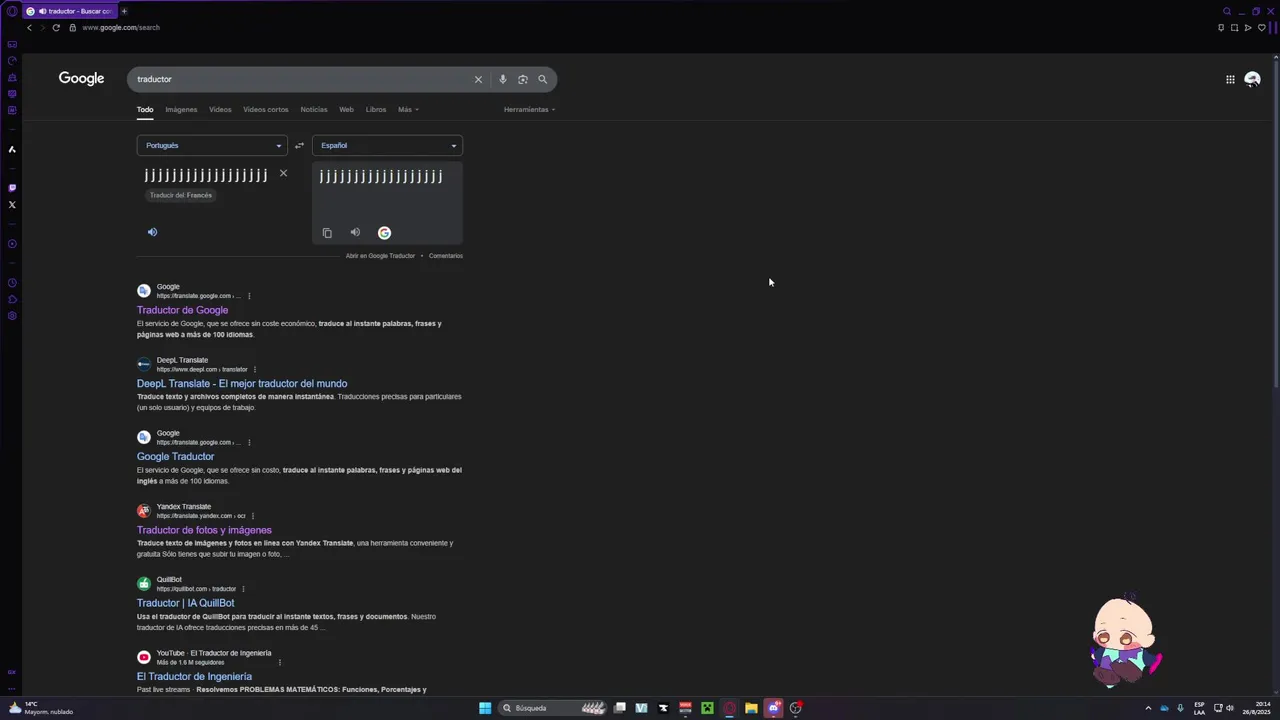
Task: Add page to bookmarks heart icon
Action: coord(1261,27)
